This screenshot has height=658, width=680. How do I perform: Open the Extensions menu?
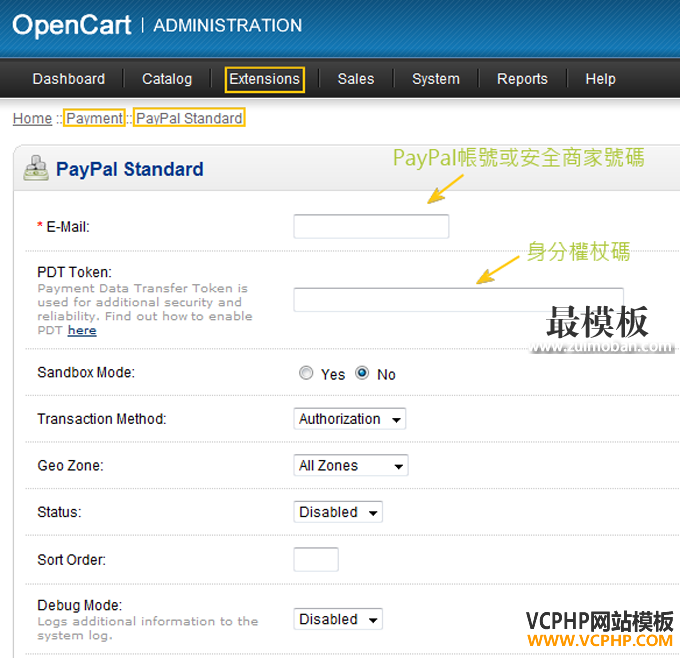(x=264, y=79)
